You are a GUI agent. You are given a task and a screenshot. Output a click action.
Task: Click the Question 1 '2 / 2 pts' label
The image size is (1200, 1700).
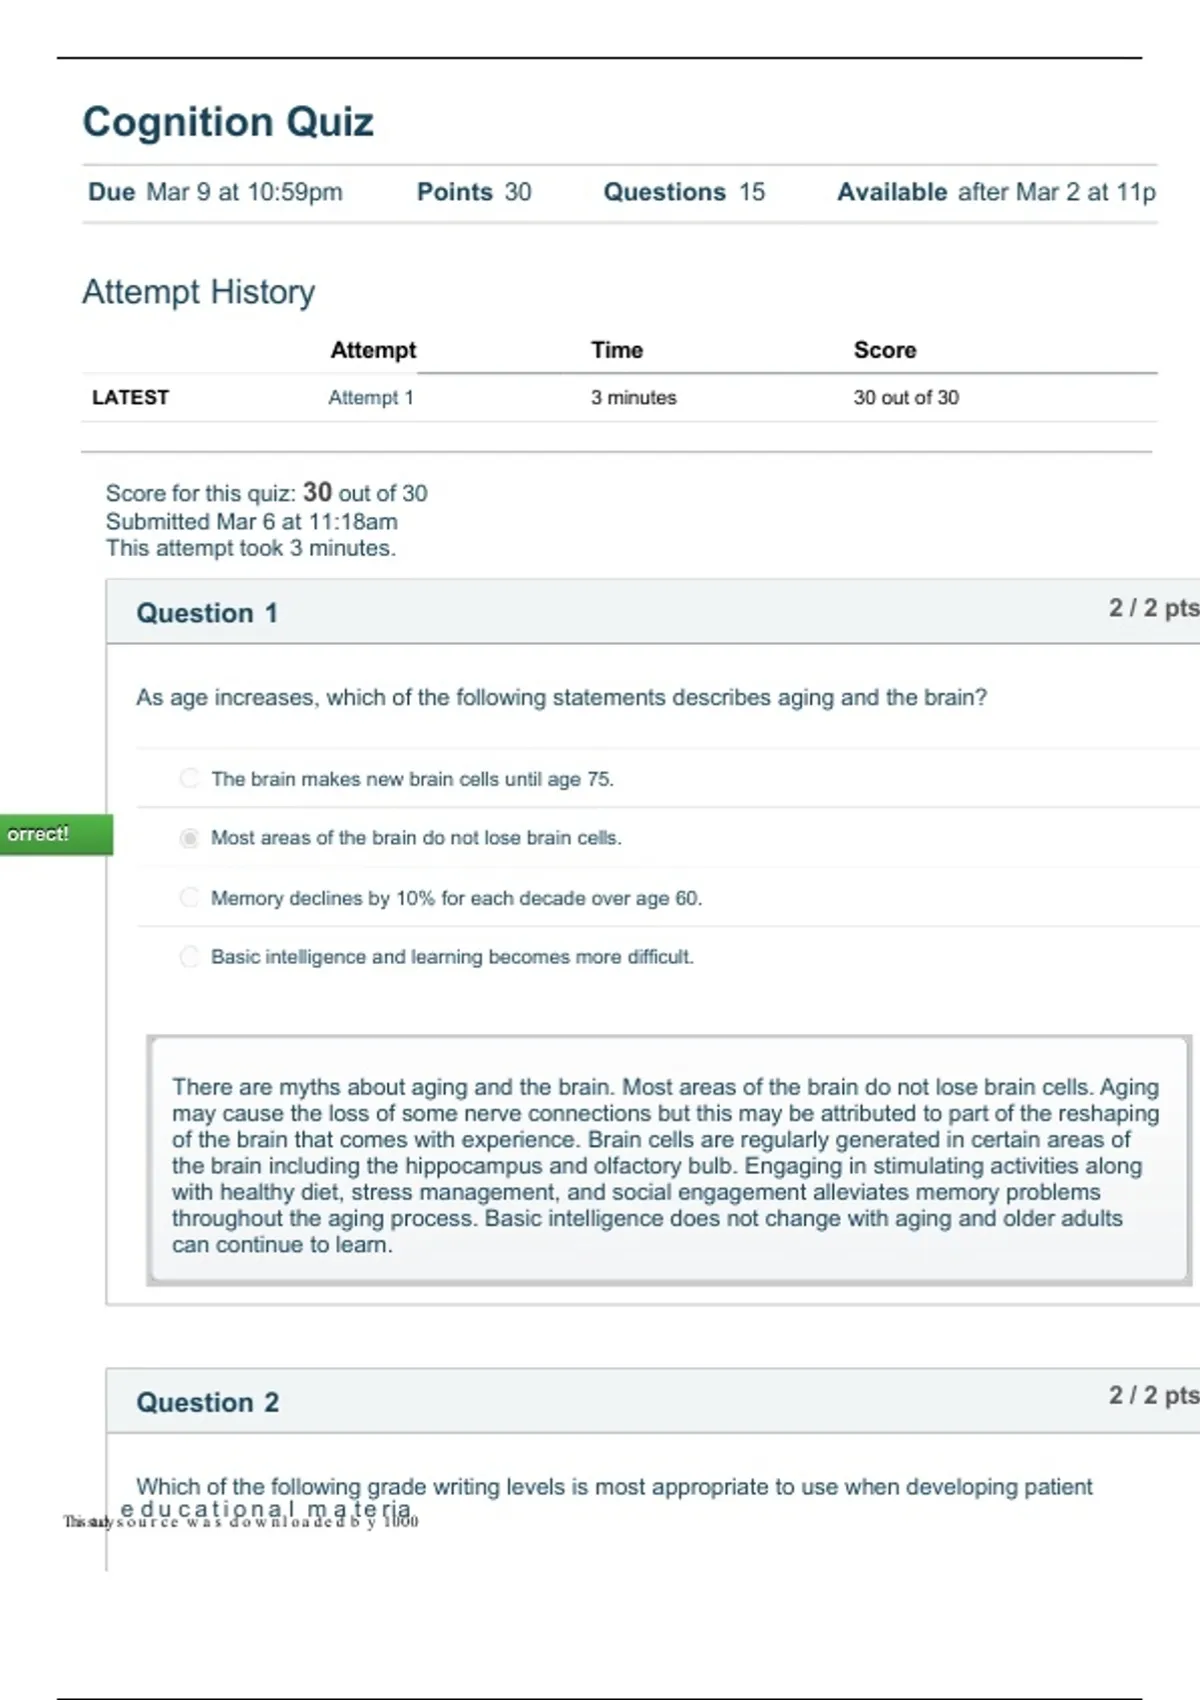[1154, 608]
